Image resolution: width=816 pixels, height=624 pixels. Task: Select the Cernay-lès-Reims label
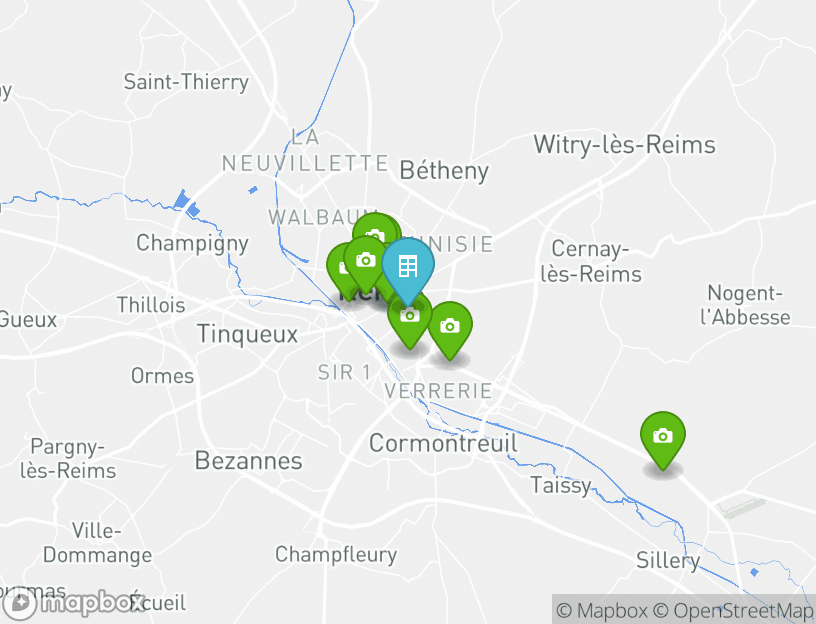[x=597, y=260]
